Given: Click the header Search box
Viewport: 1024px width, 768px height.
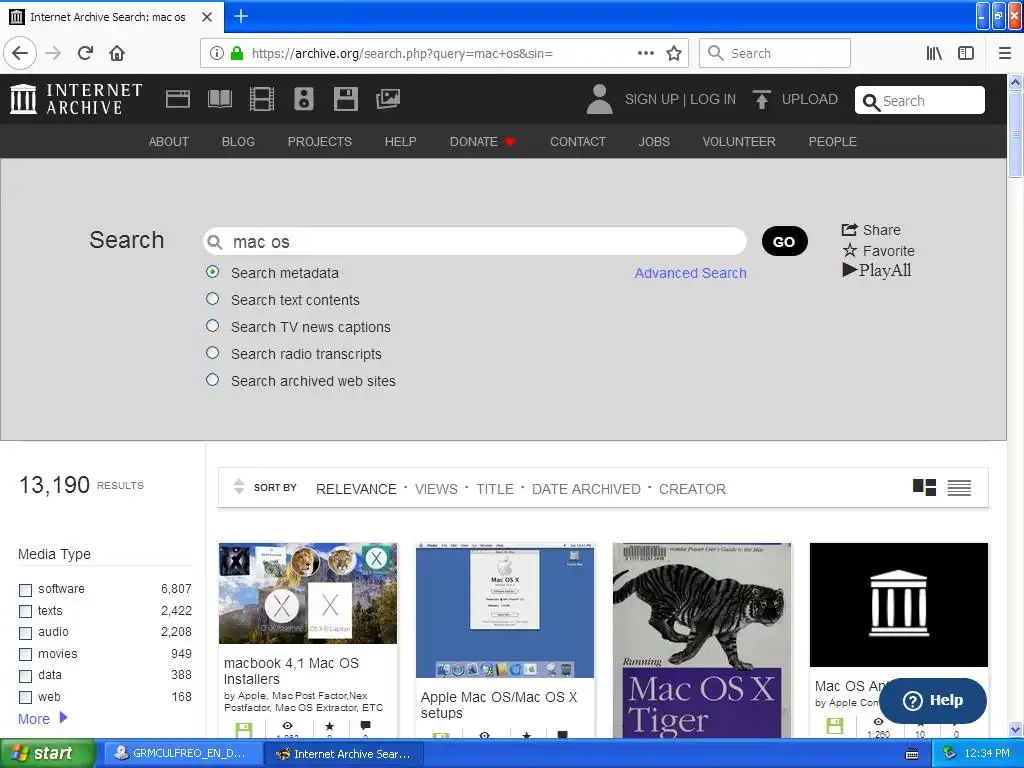Looking at the screenshot, I should click(920, 101).
